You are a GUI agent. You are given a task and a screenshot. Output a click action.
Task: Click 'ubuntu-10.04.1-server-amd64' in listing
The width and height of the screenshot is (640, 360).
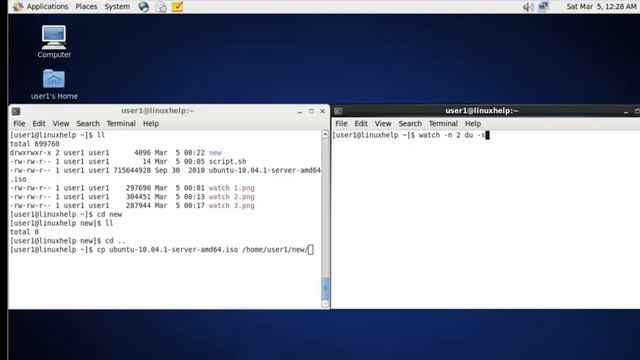point(264,170)
